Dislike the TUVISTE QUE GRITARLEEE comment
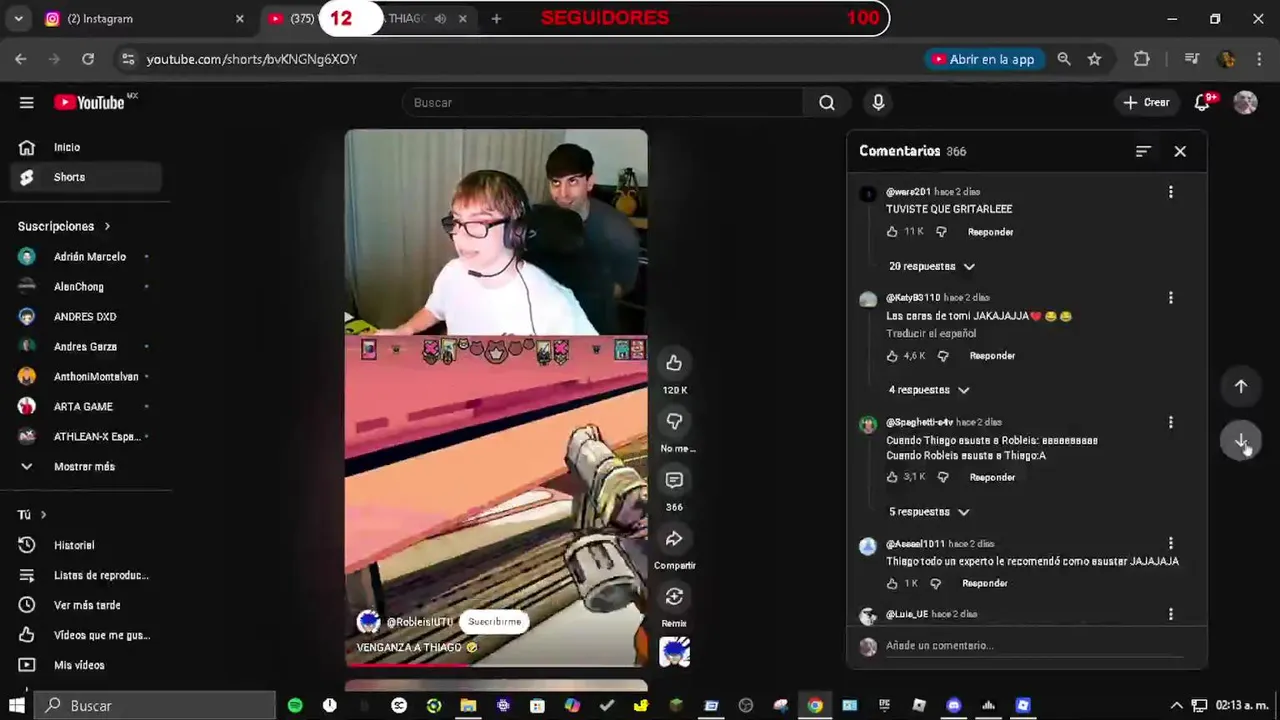Image resolution: width=1280 pixels, height=720 pixels. pos(941,232)
